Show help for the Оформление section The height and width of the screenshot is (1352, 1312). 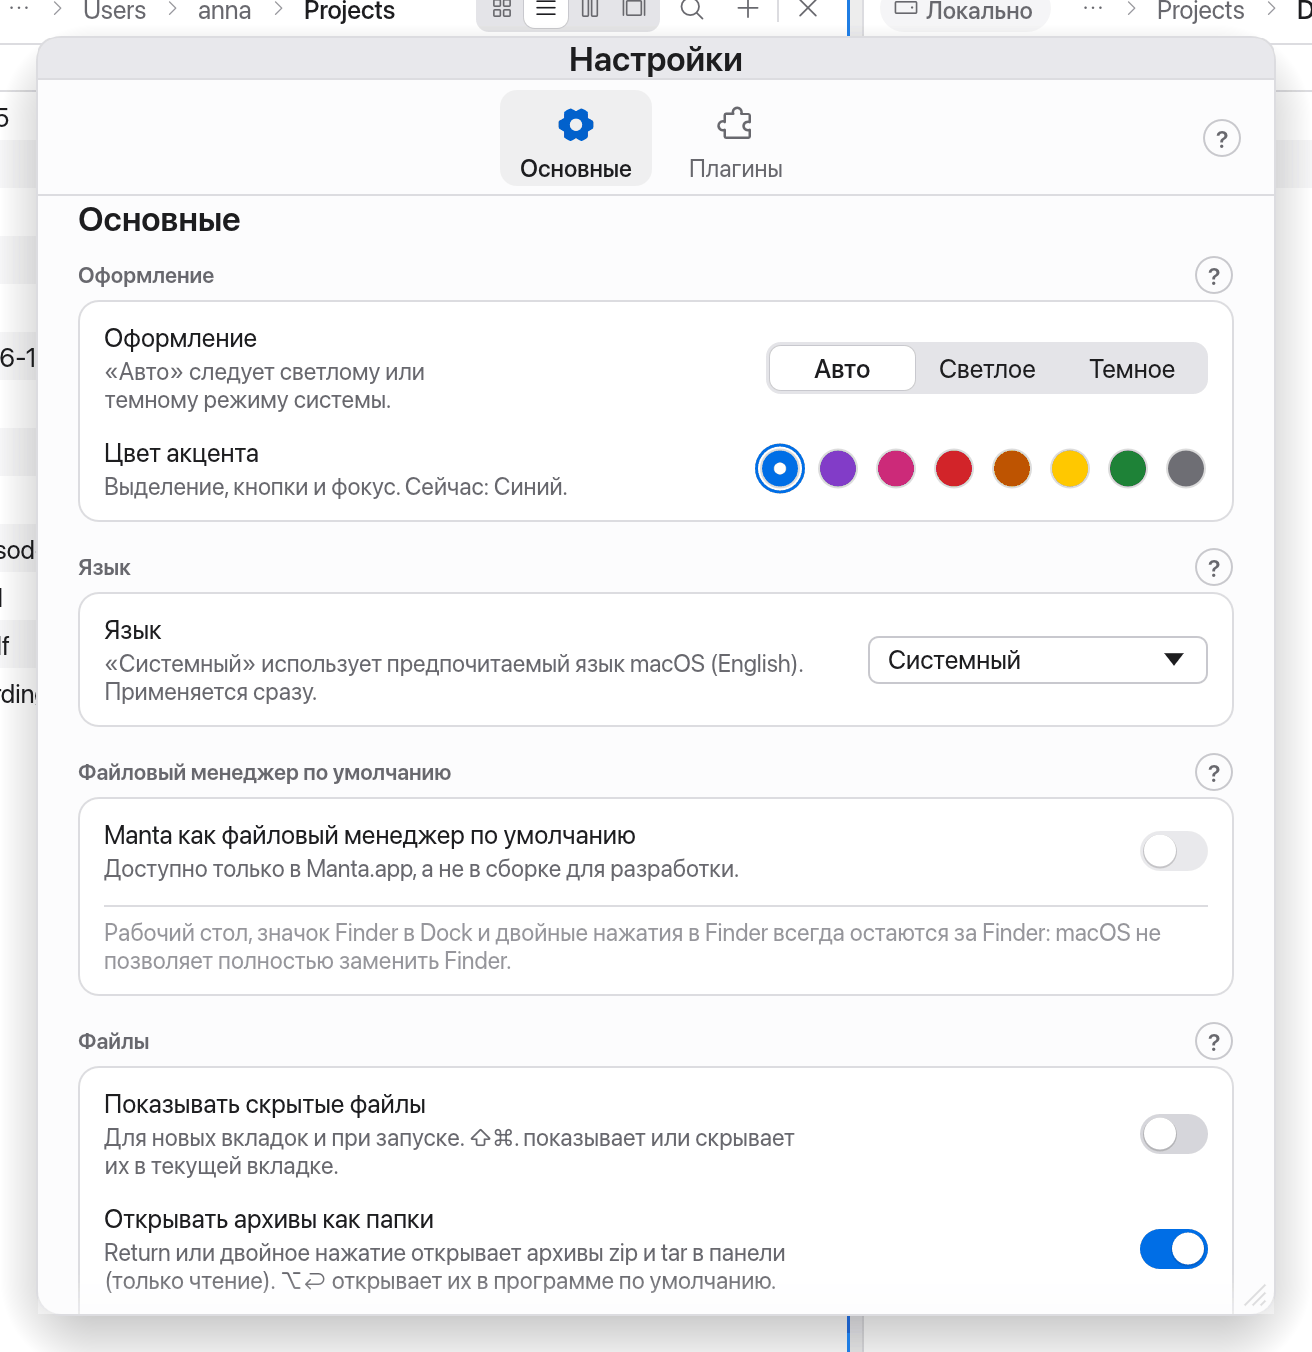click(x=1214, y=276)
